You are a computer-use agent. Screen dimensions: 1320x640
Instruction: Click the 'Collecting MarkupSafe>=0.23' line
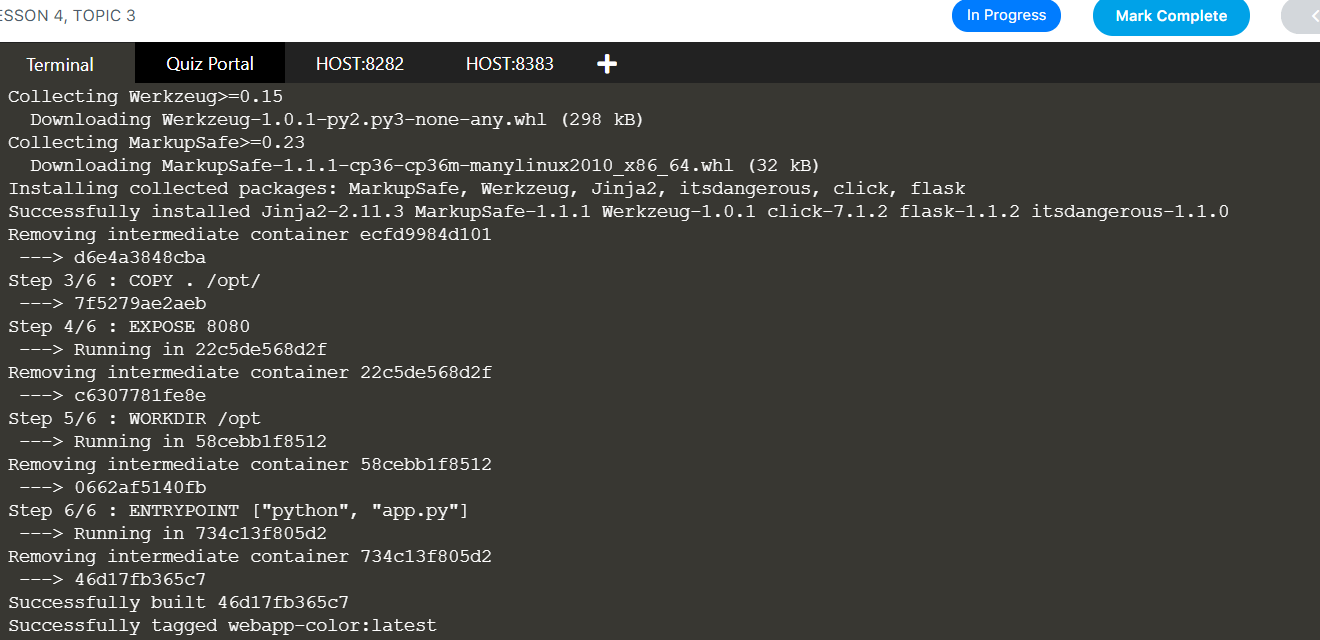(x=156, y=143)
